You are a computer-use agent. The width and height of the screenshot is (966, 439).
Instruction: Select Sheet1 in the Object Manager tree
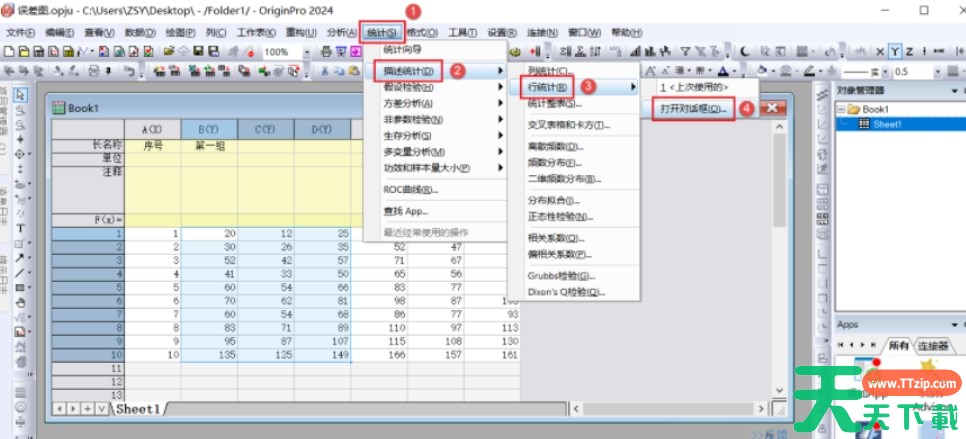coord(888,124)
